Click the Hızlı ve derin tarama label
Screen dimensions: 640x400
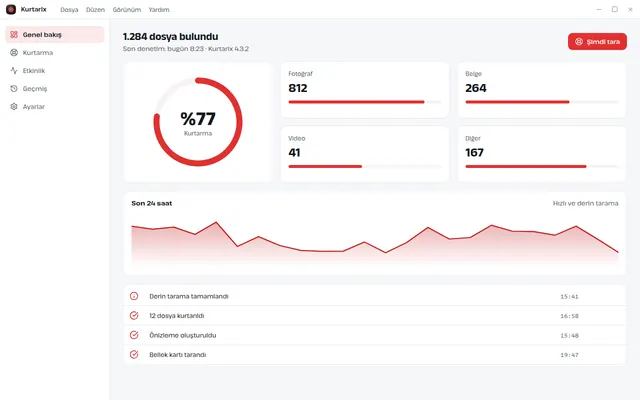(585, 203)
